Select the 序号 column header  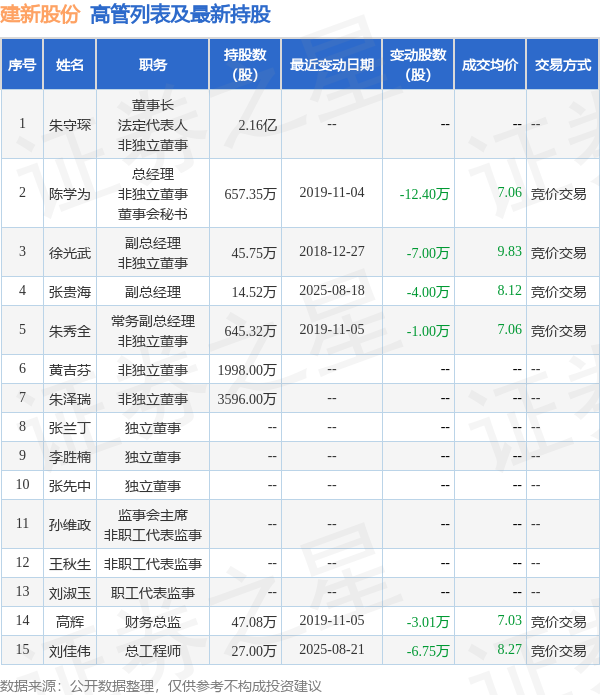tap(22, 65)
